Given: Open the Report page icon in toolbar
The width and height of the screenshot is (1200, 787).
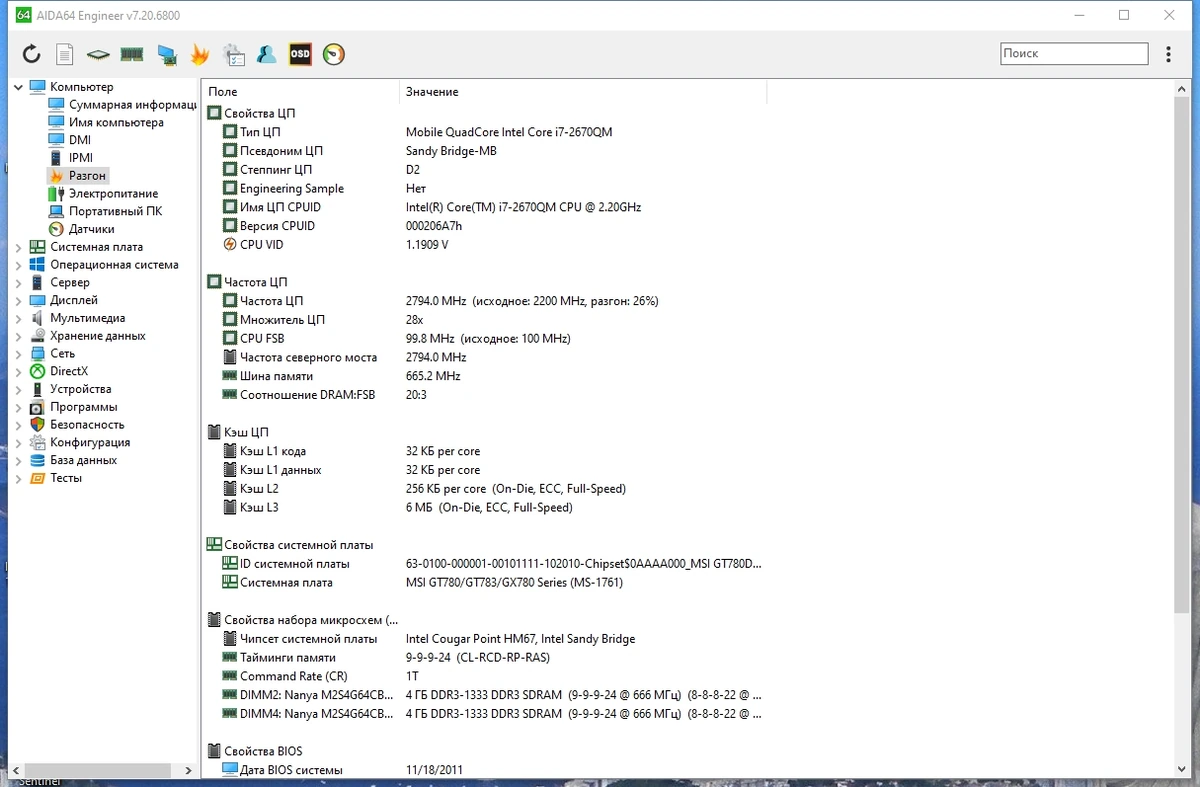Looking at the screenshot, I should coord(64,54).
